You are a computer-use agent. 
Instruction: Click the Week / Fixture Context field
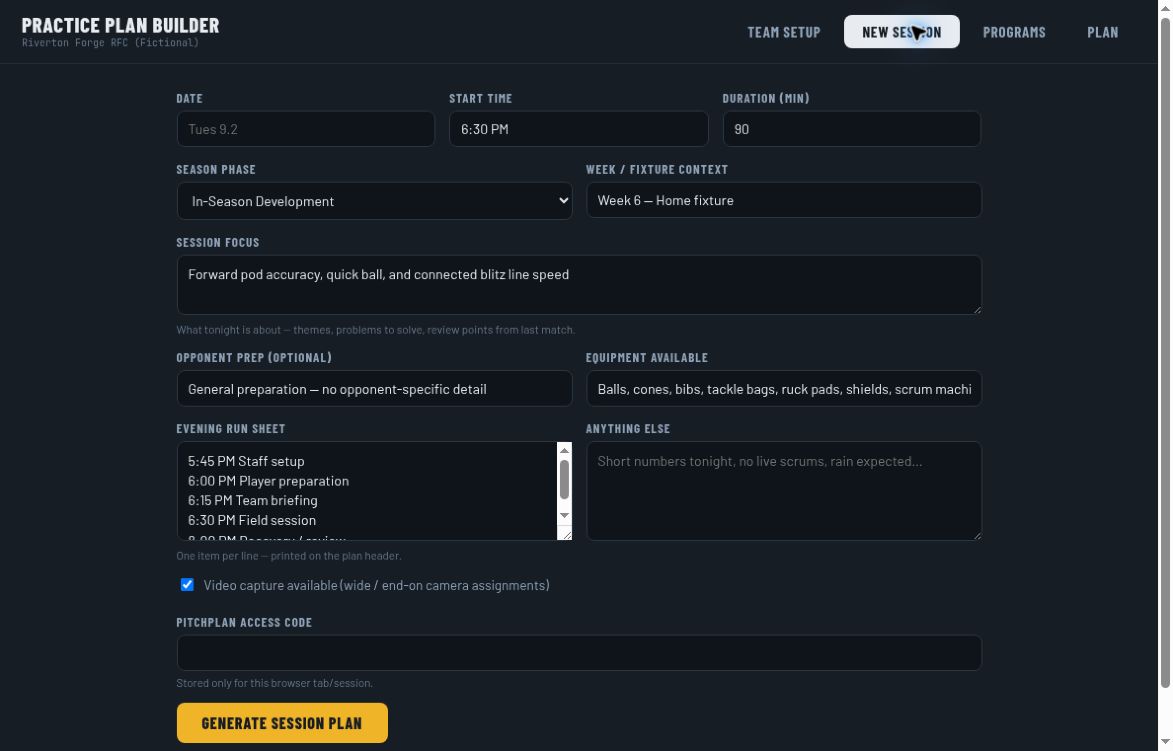click(x=783, y=200)
